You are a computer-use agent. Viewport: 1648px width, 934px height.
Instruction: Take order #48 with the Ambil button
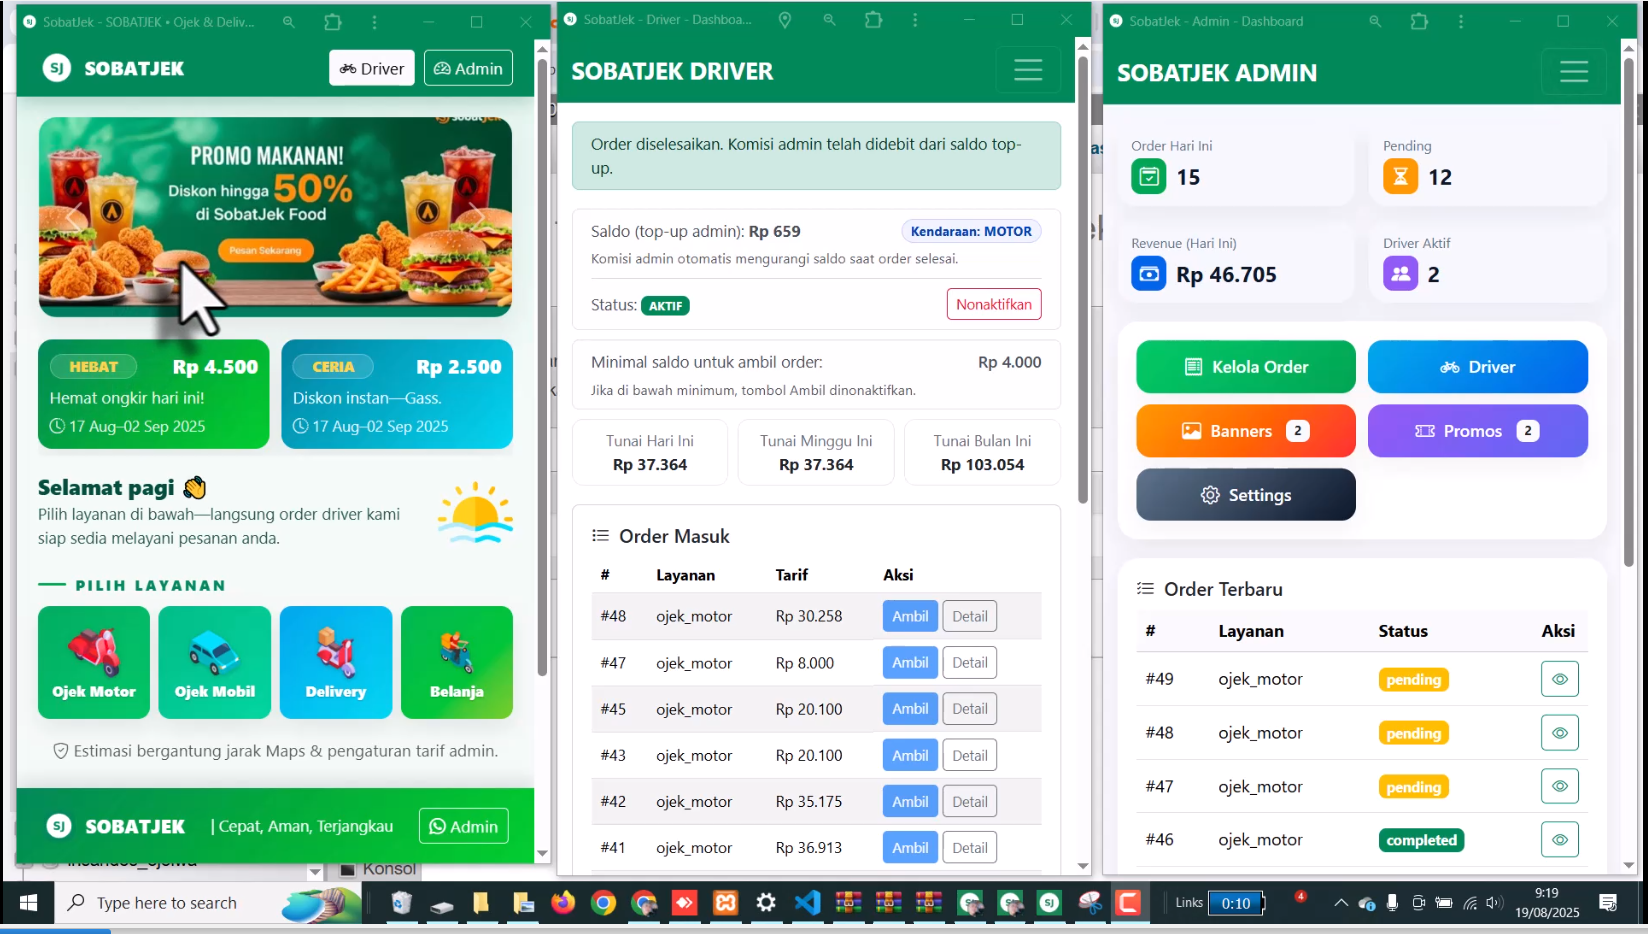[x=910, y=616]
